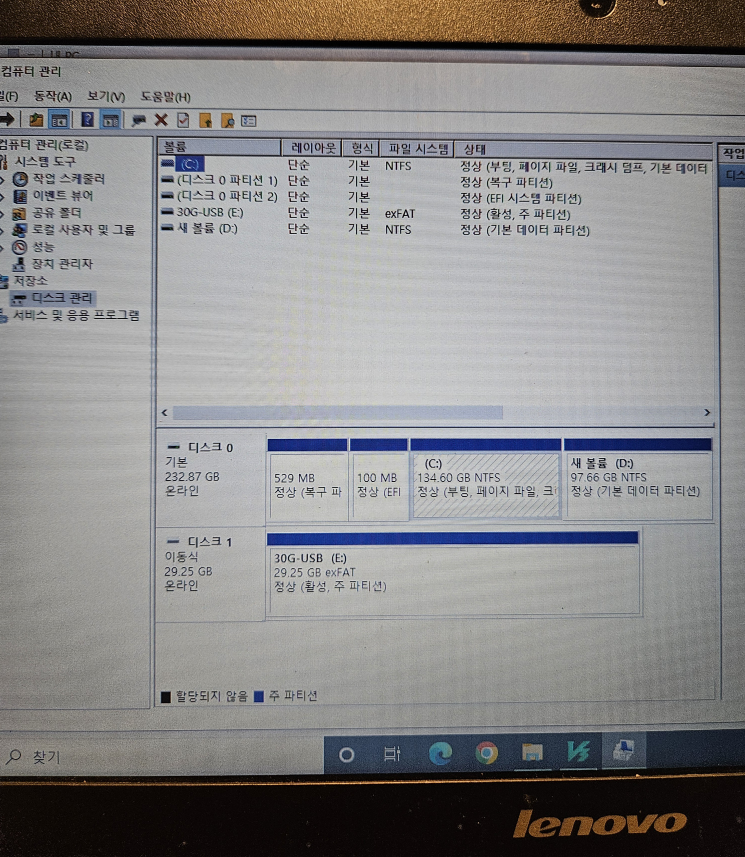Select 성능 in the tree
Screen dimensions: 745x857
coord(43,247)
